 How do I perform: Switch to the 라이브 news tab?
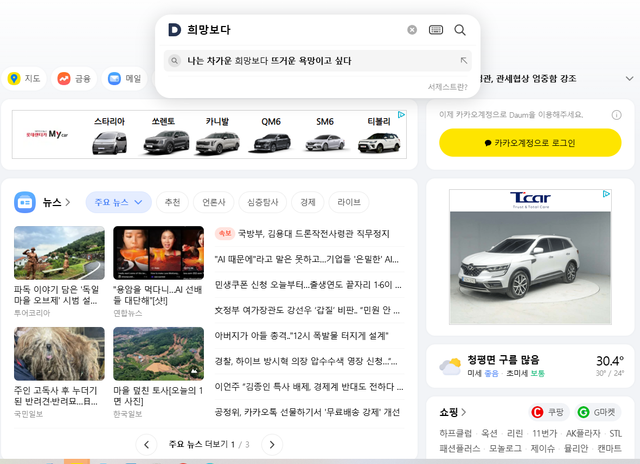coord(349,202)
